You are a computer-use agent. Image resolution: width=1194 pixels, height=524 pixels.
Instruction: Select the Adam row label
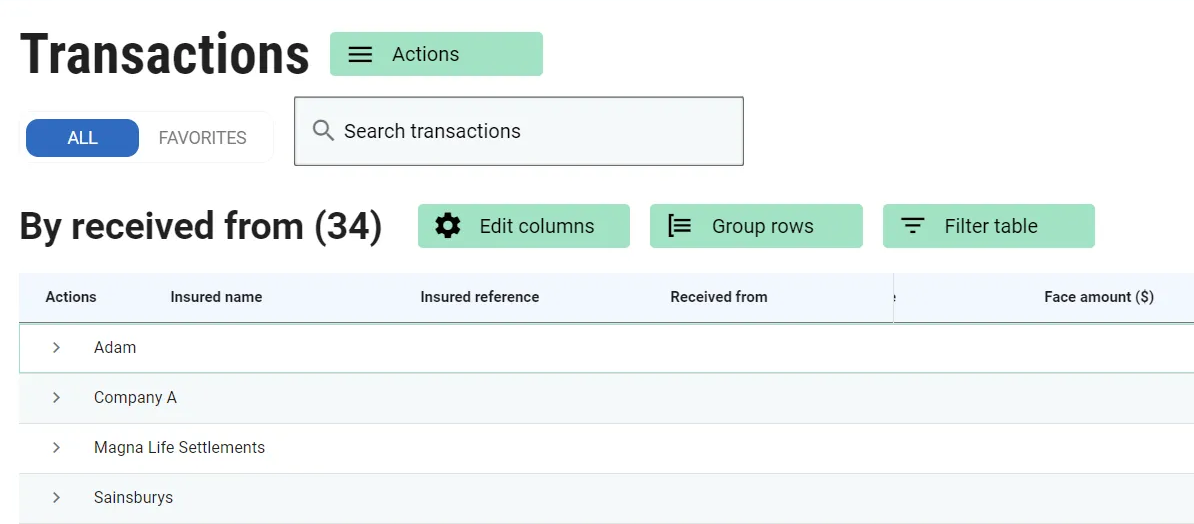coord(115,348)
